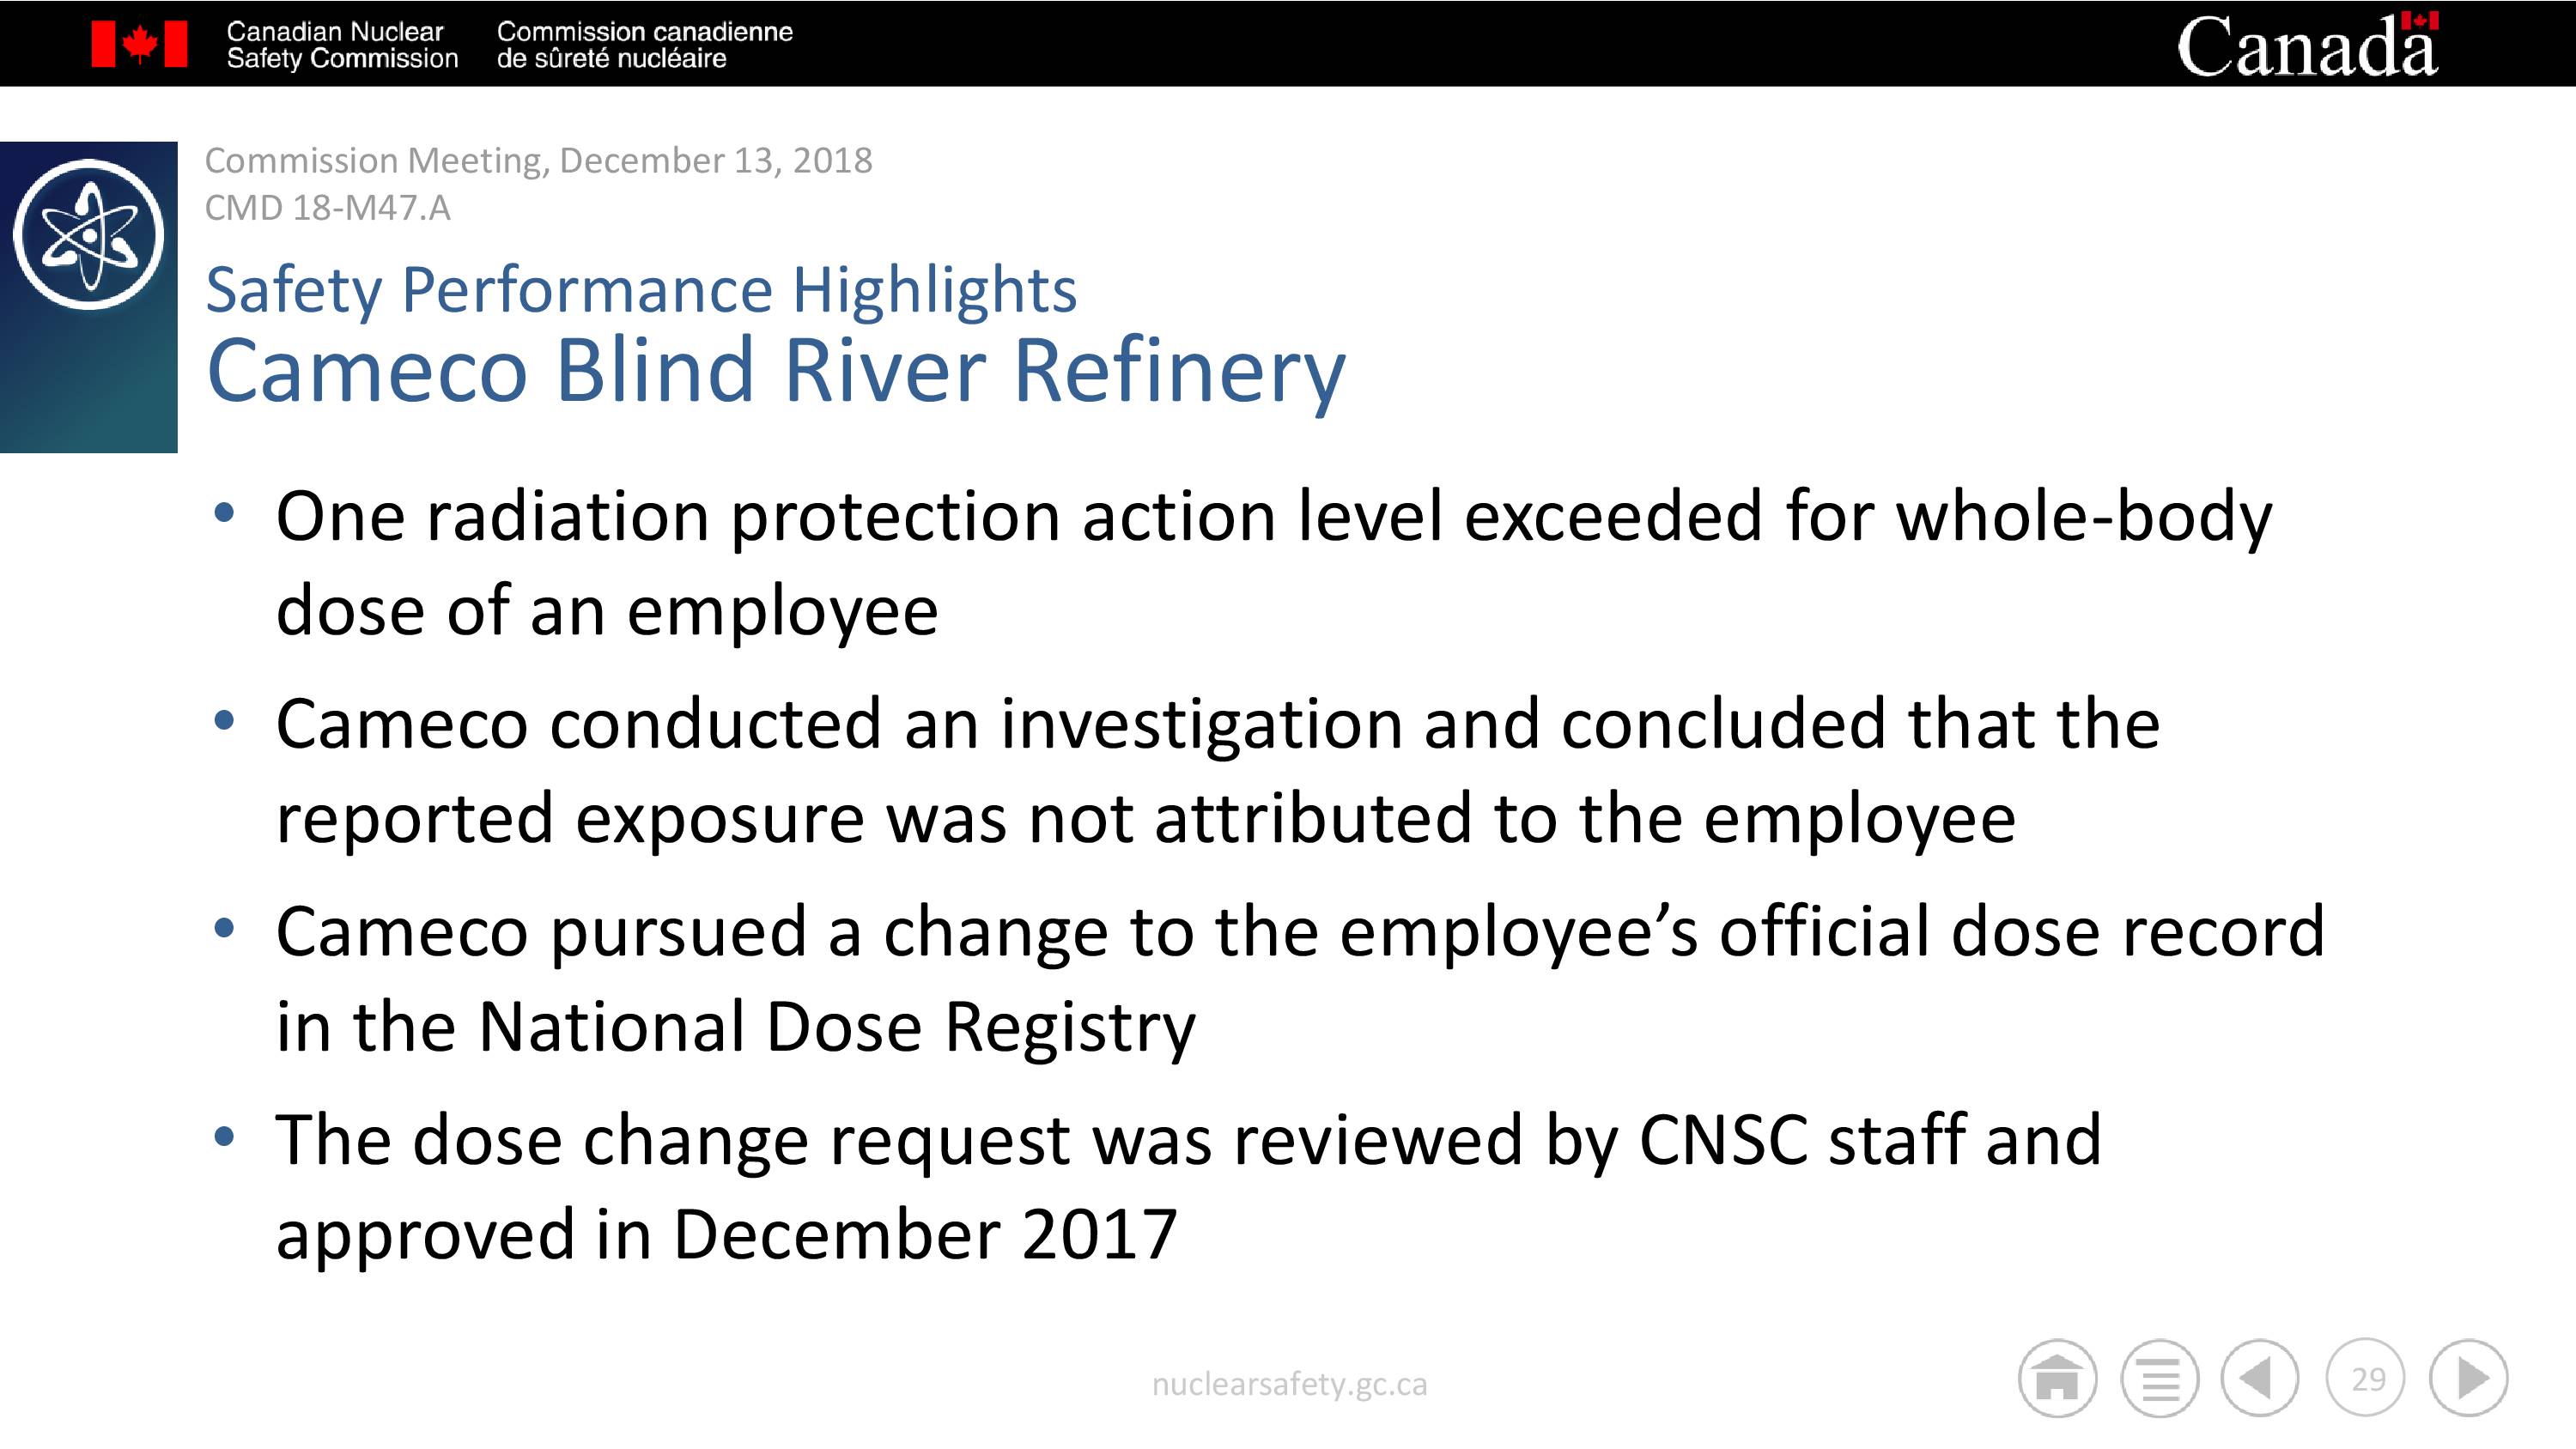Select the Cameco Blind River Refinery title
Image resolution: width=2576 pixels, height=1449 pixels.
776,372
